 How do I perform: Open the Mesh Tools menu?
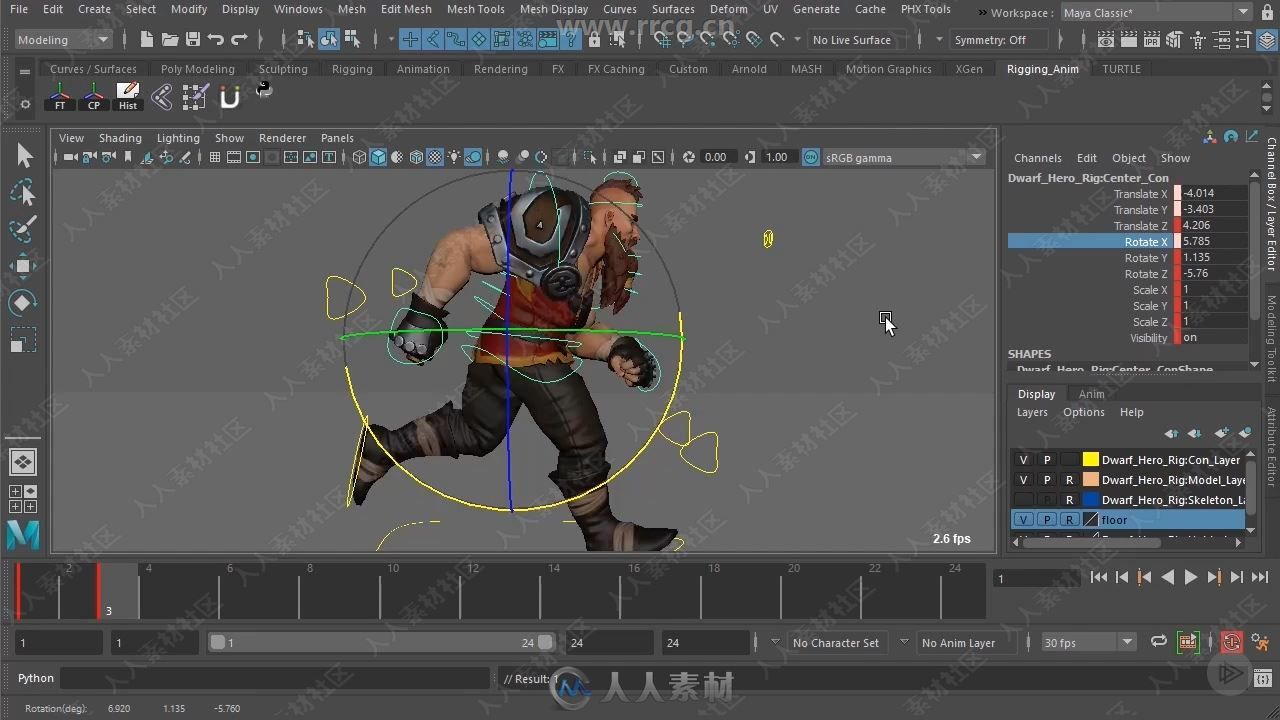(475, 9)
